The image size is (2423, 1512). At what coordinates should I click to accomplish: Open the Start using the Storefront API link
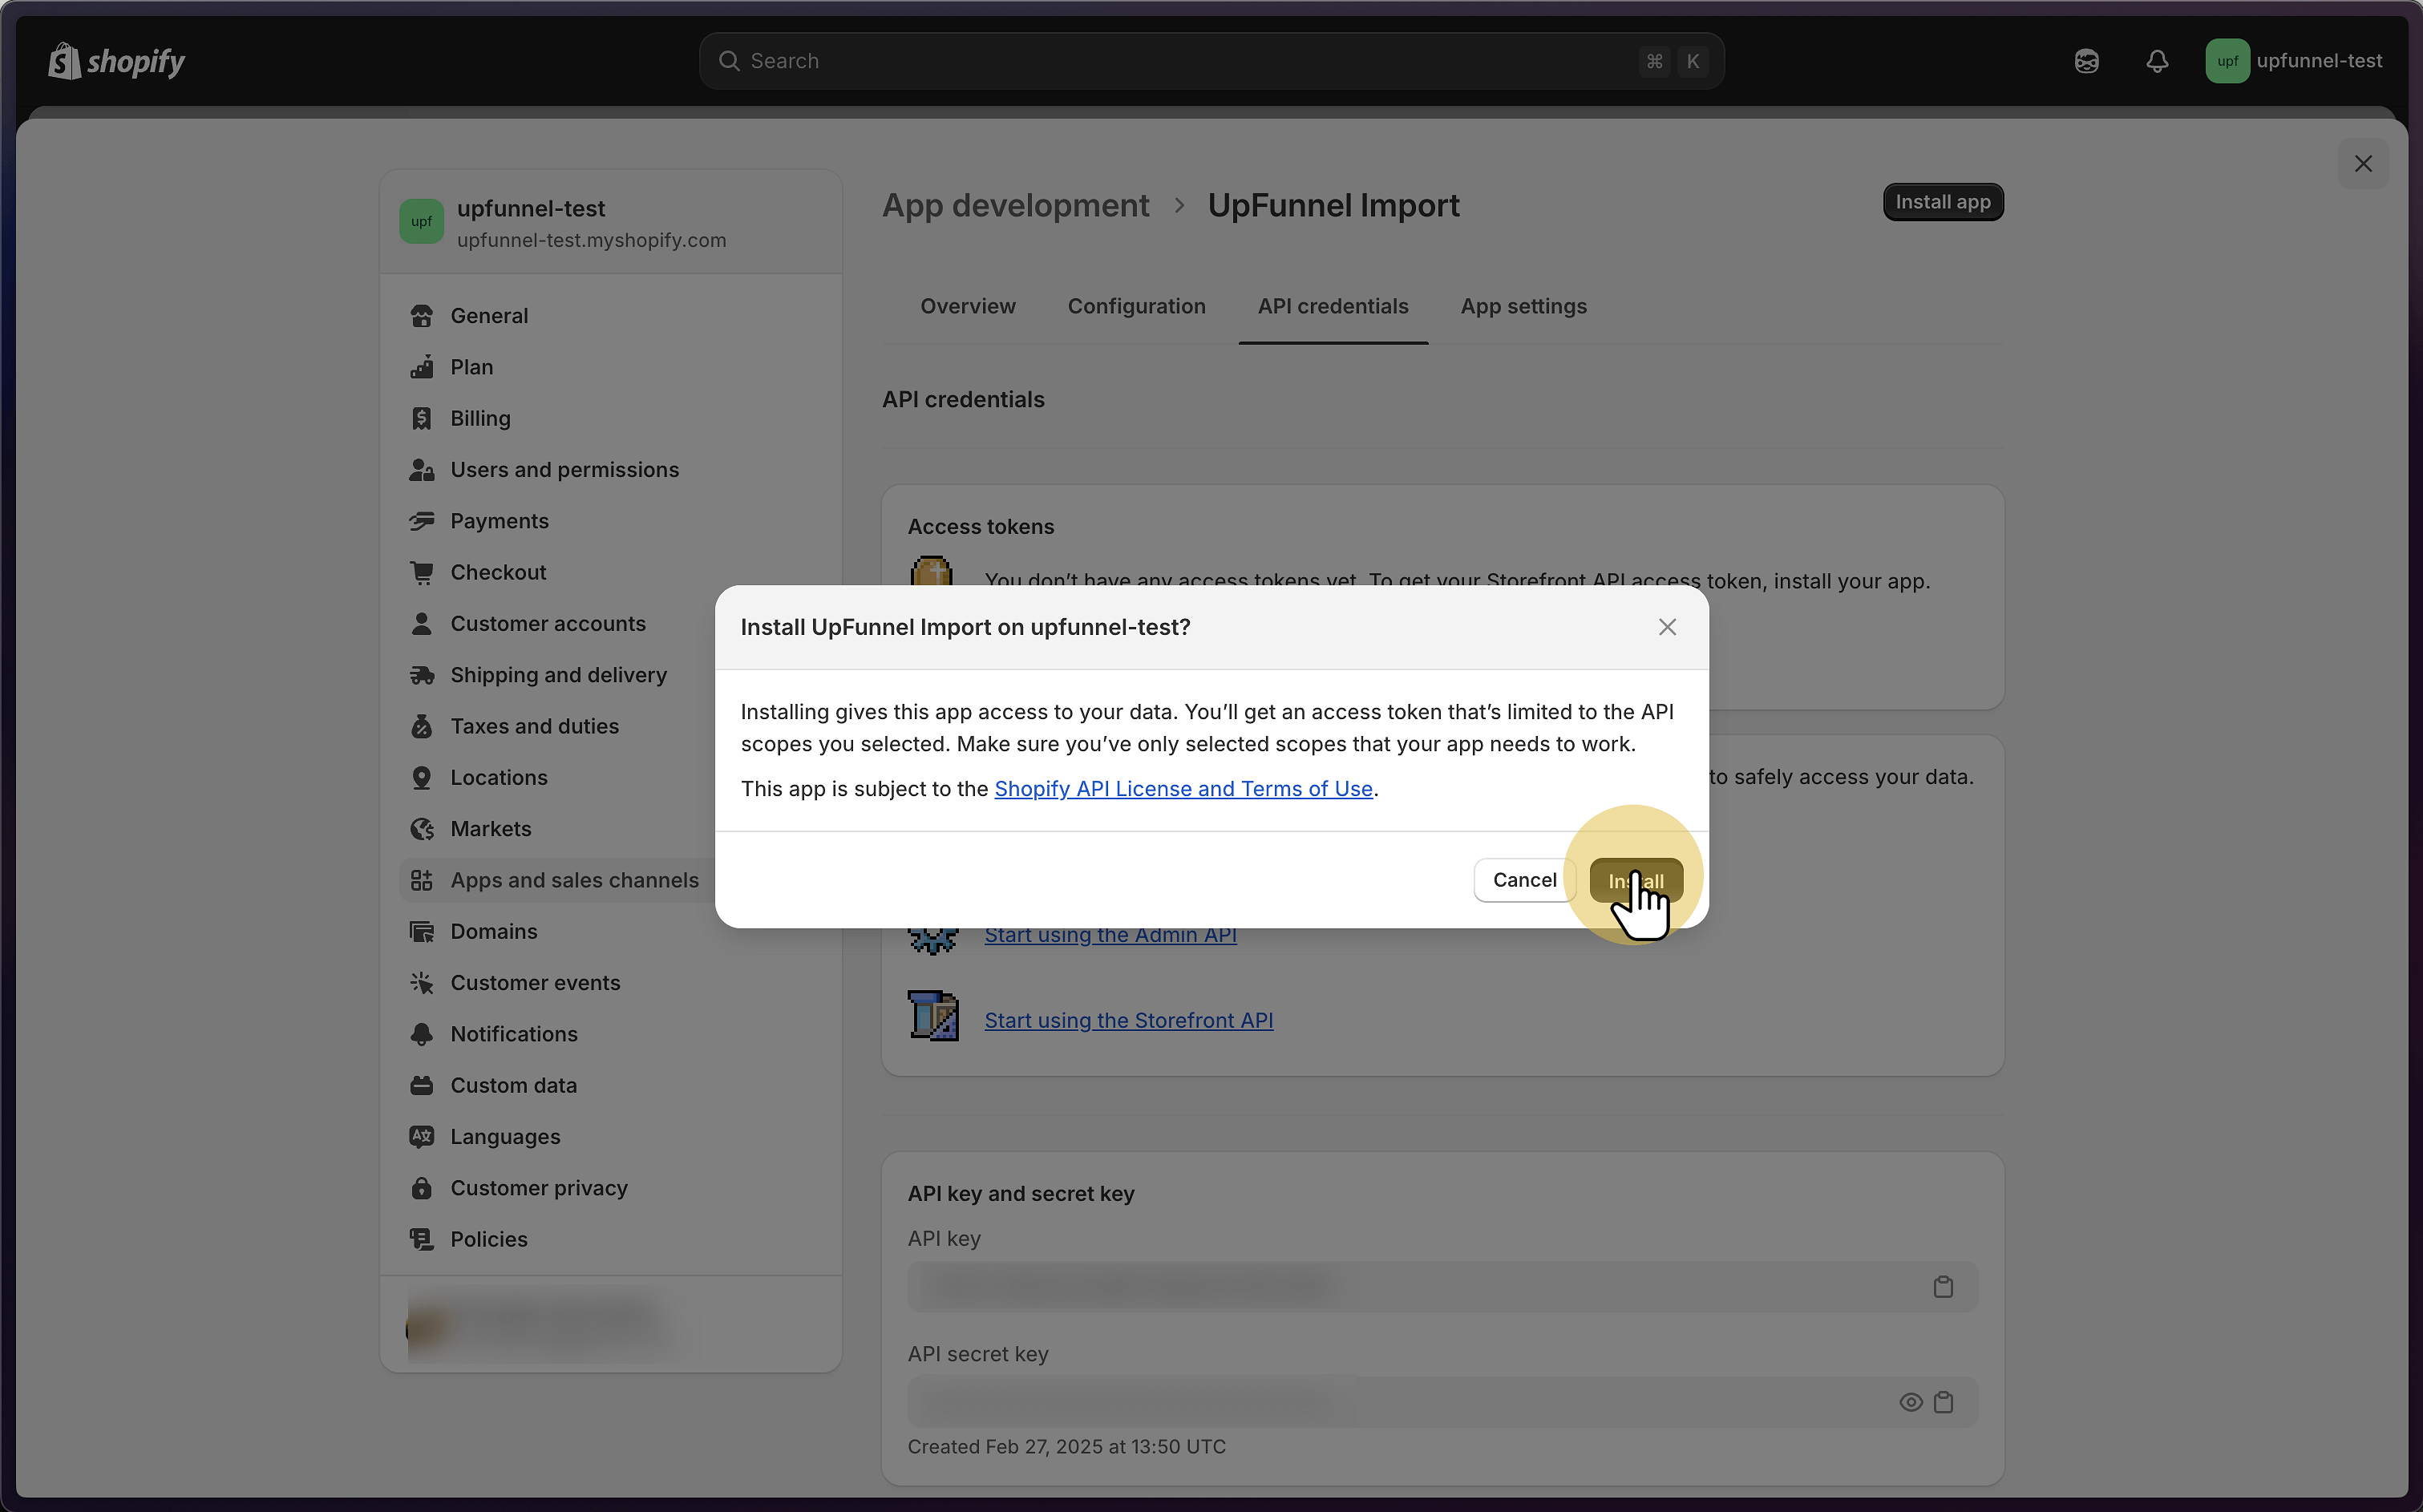point(1128,1020)
